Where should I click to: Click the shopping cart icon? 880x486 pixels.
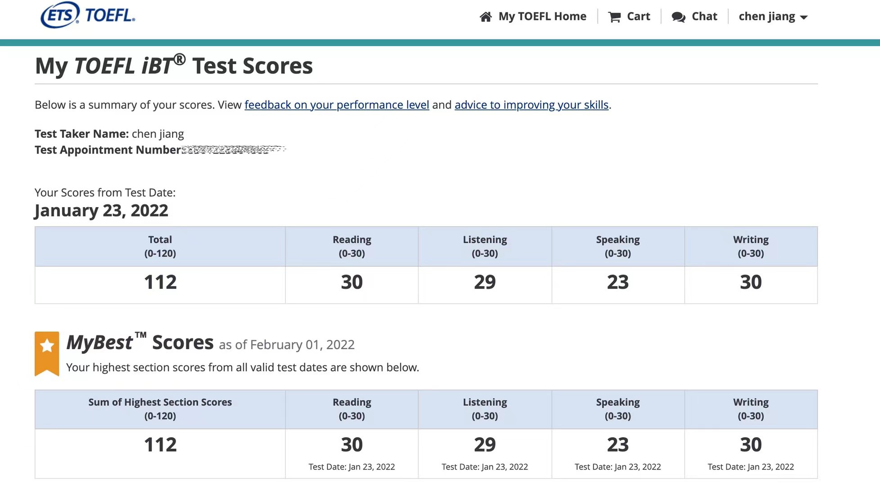(x=614, y=17)
